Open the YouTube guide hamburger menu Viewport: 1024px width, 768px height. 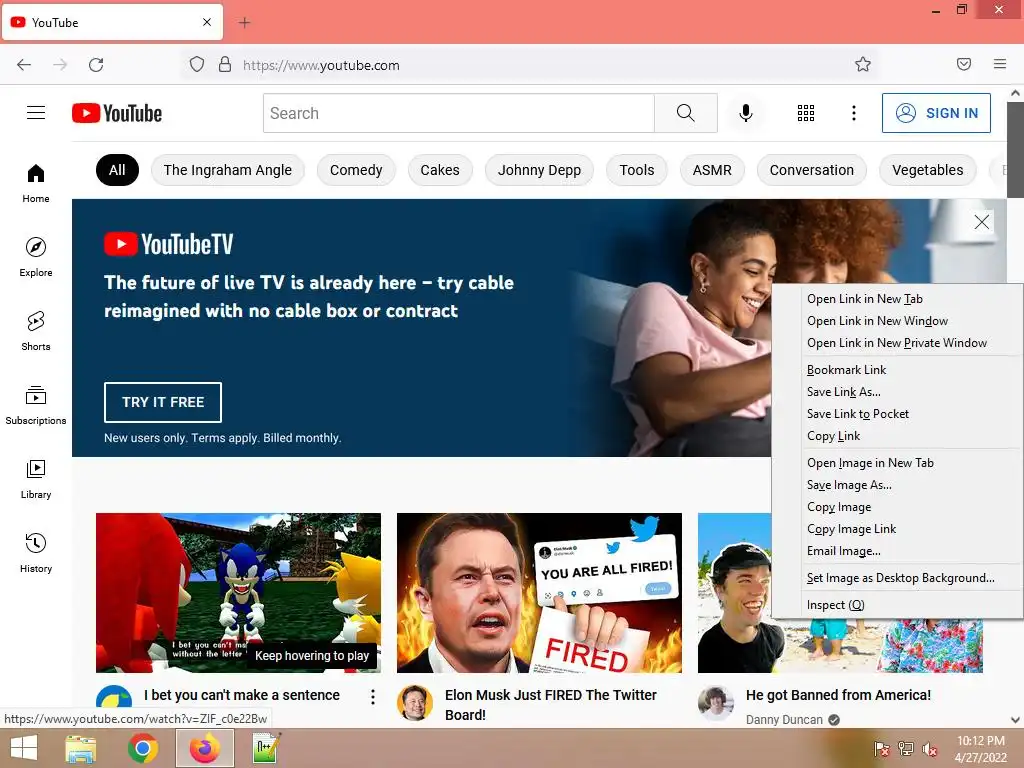(x=36, y=113)
